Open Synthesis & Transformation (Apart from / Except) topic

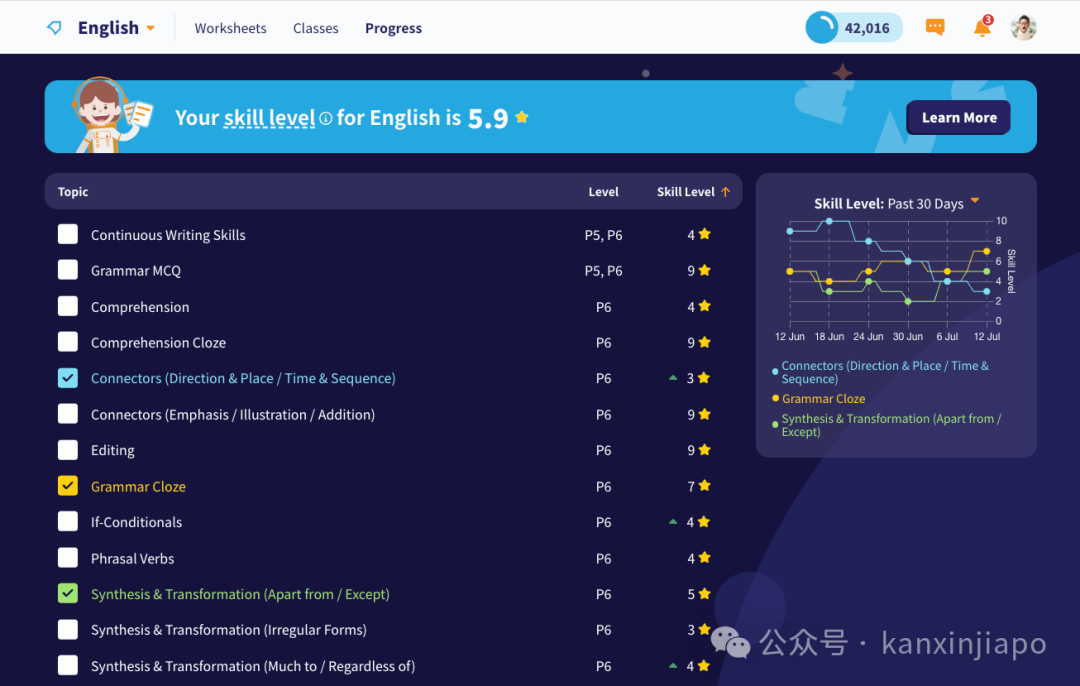(240, 594)
